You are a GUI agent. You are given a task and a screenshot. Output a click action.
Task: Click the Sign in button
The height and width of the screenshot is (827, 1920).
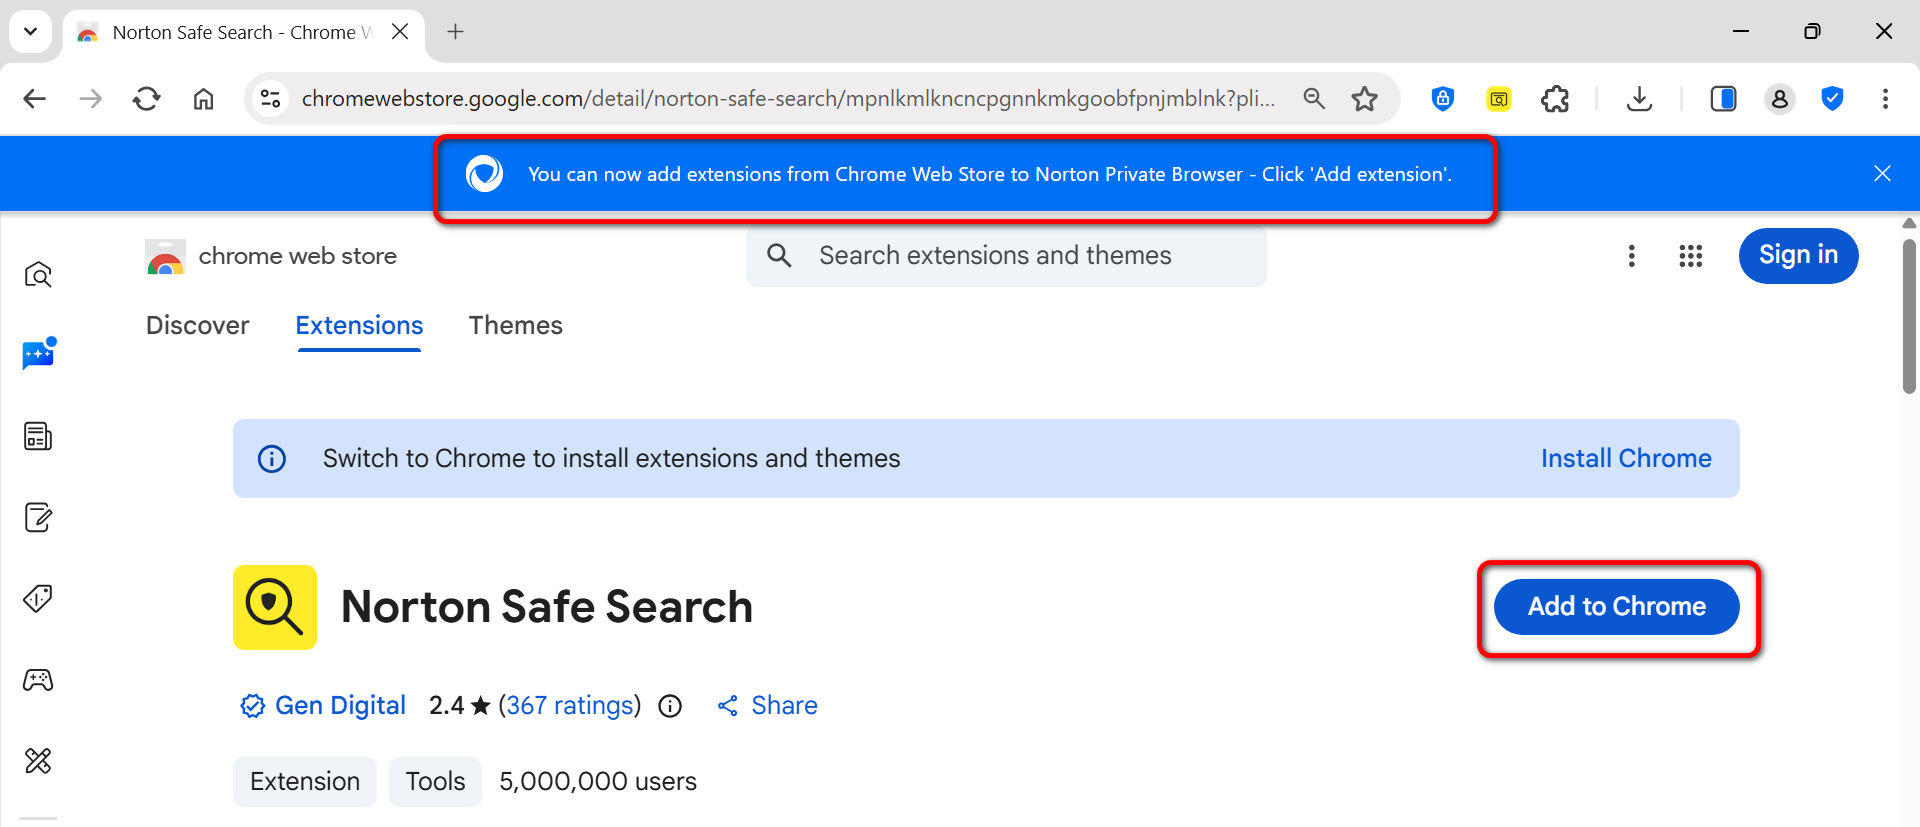point(1799,256)
